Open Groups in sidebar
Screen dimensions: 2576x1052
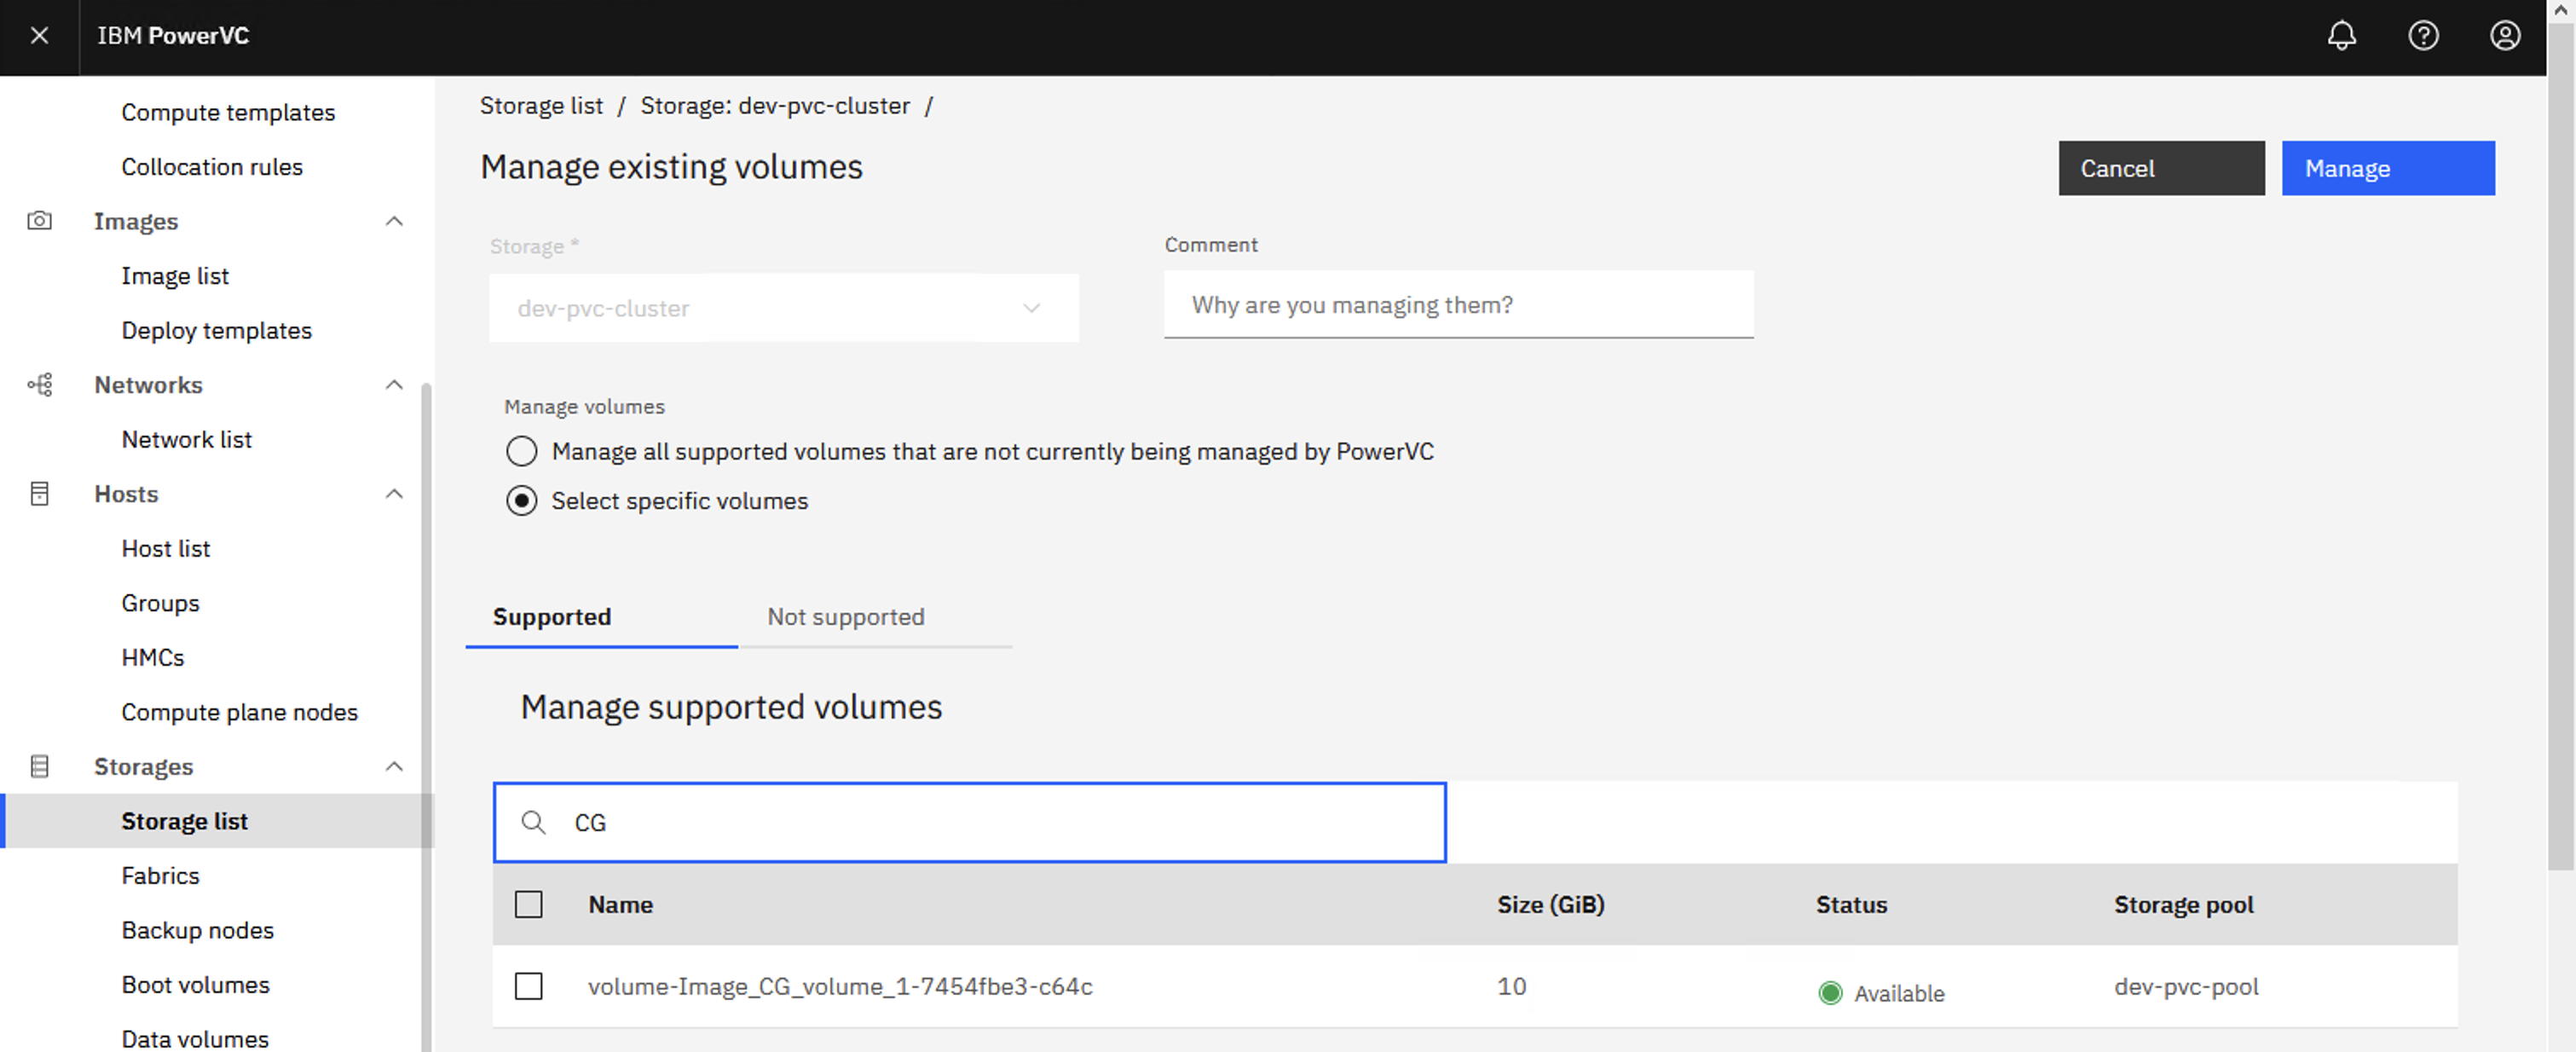point(160,604)
